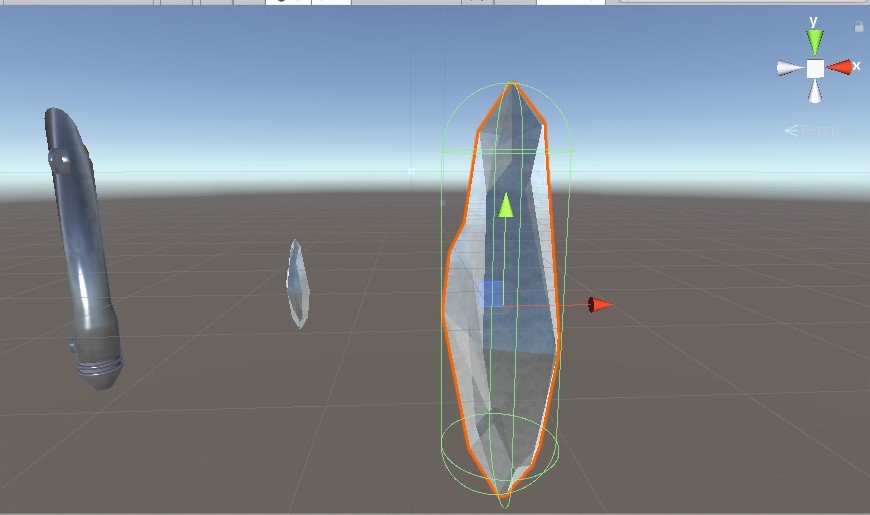The height and width of the screenshot is (515, 870).
Task: Grab the green Y move arrow on selected crystal
Action: 505,205
